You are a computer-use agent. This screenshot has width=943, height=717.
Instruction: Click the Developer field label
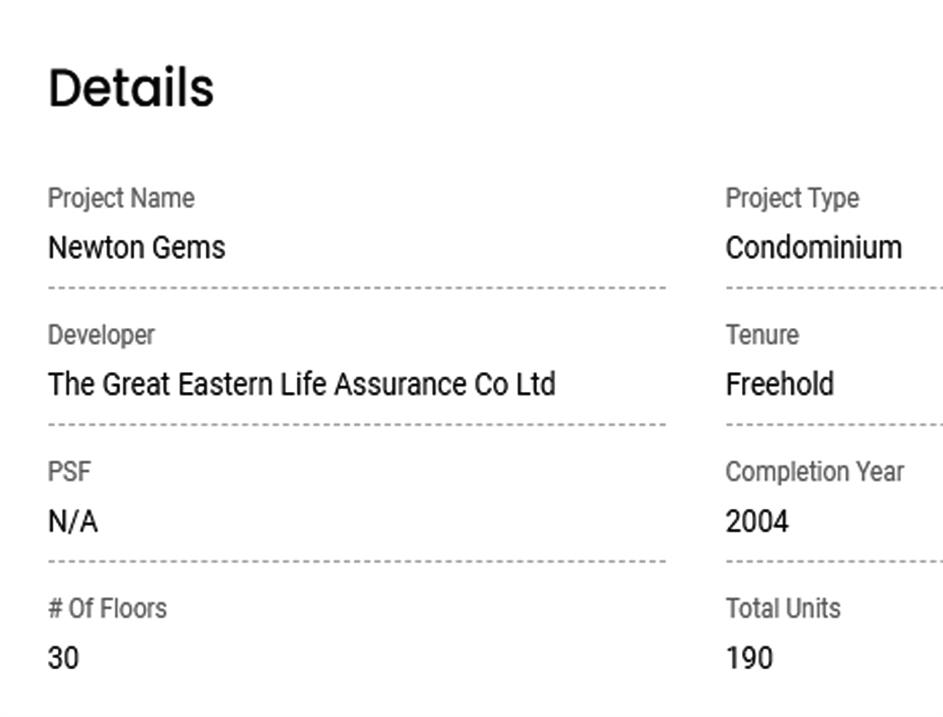(x=101, y=335)
